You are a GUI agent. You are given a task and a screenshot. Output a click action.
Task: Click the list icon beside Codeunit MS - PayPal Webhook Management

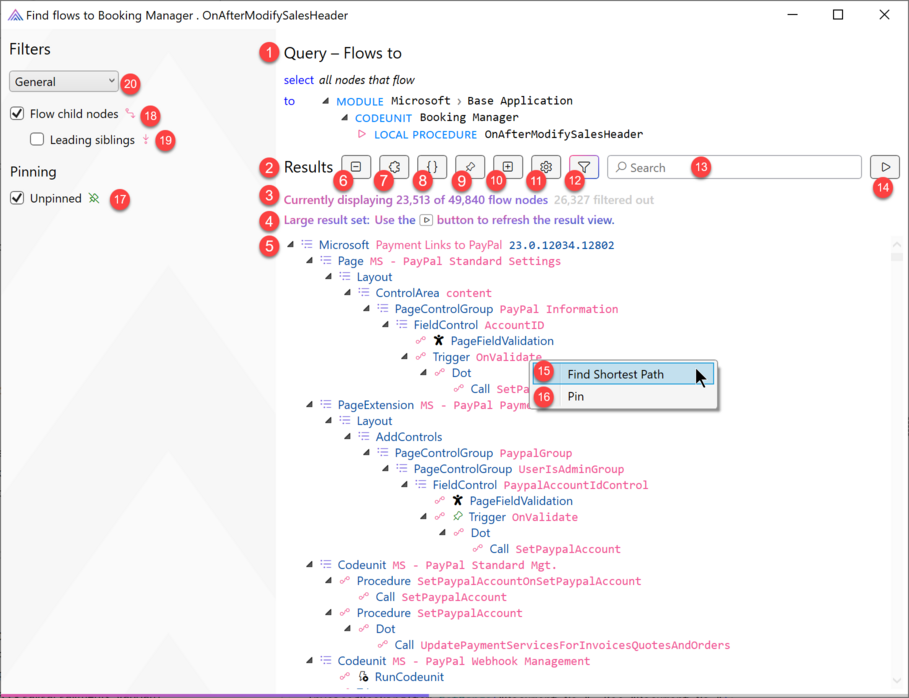point(326,661)
